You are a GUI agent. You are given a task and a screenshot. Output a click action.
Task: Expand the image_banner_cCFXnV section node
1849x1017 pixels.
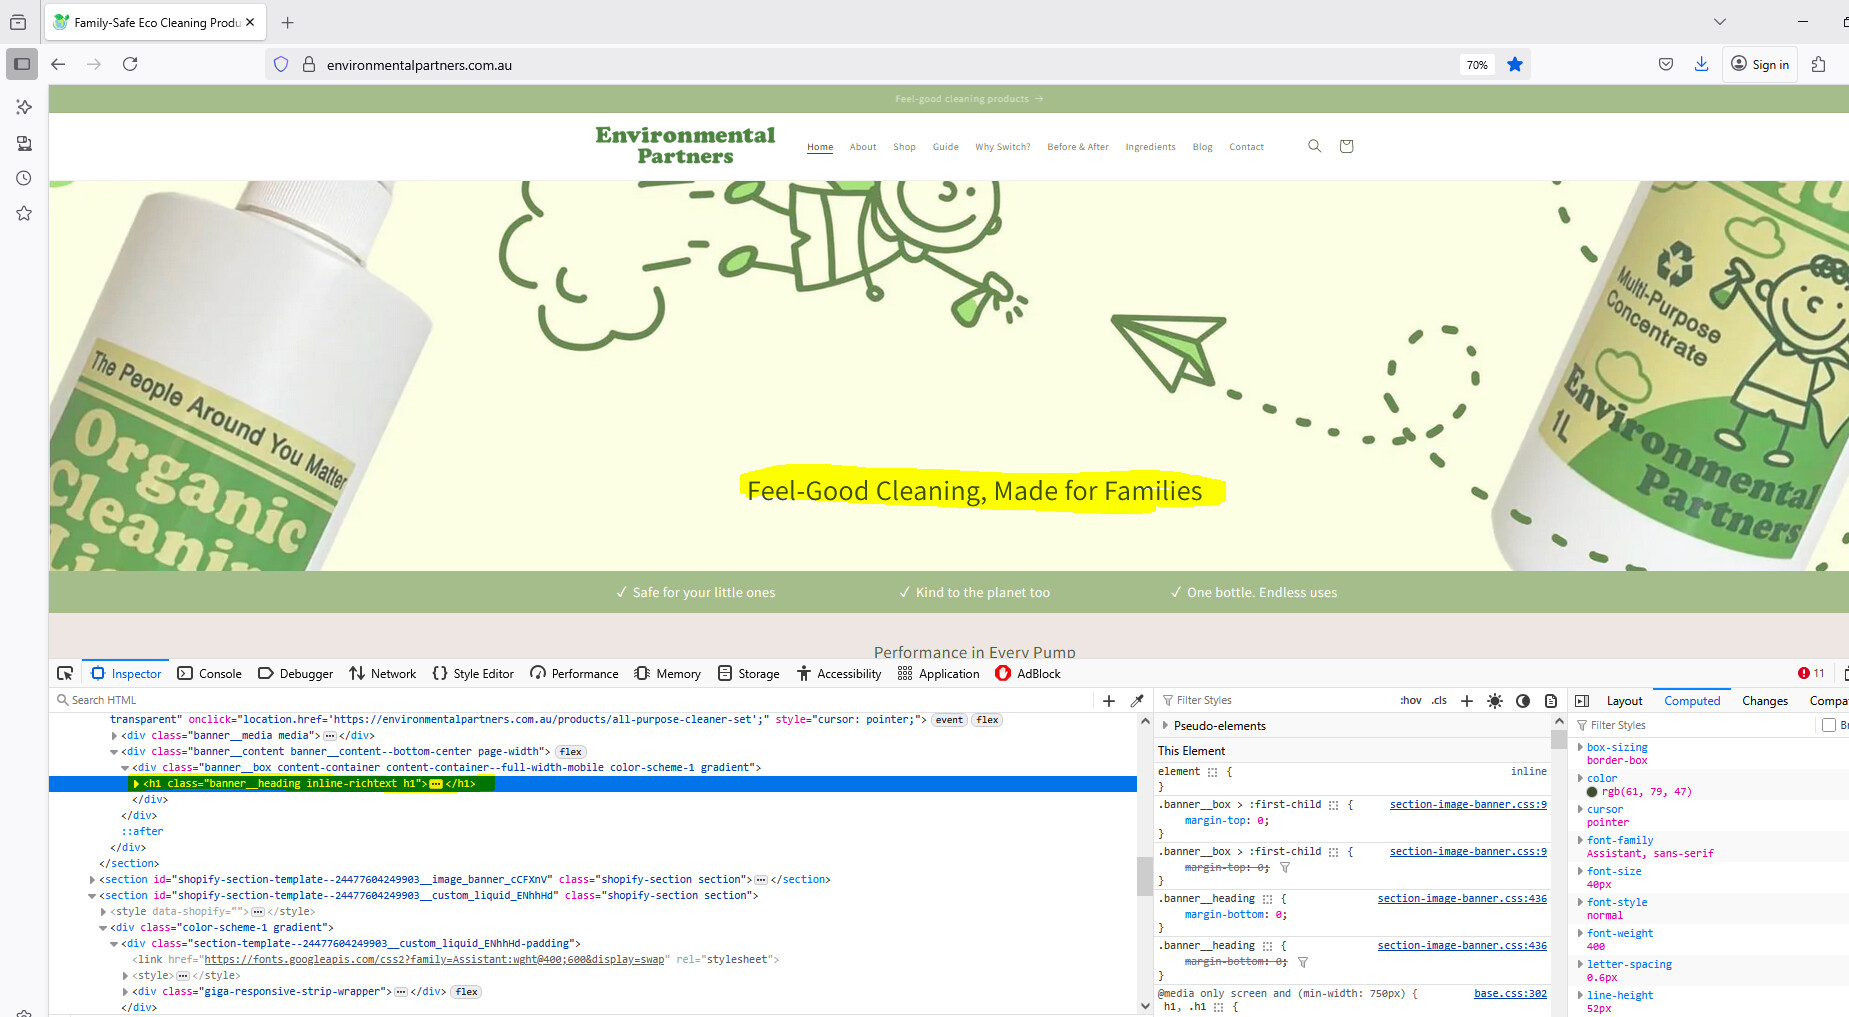(x=92, y=880)
